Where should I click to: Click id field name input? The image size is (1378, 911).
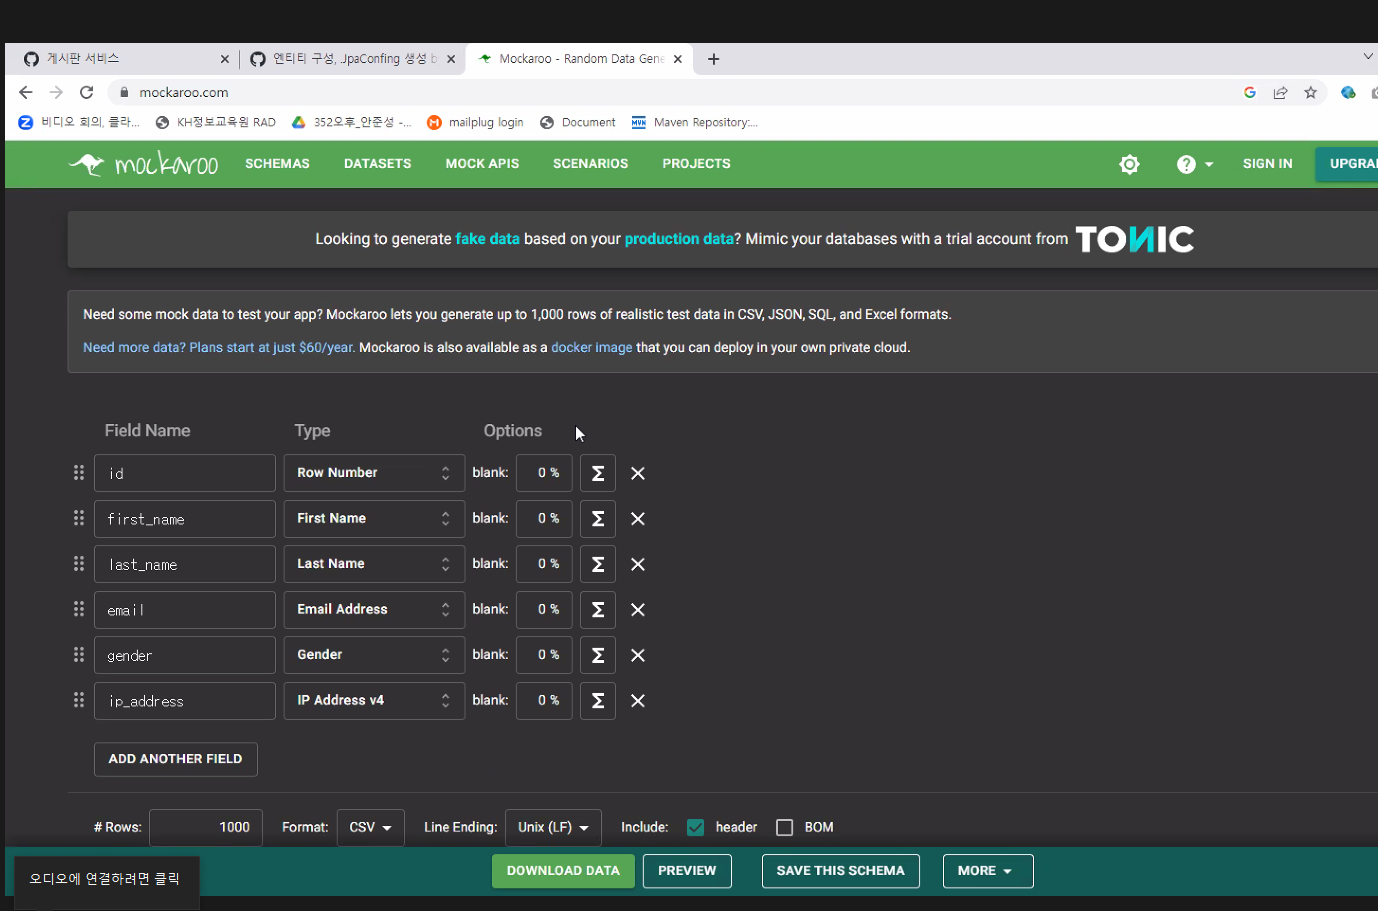point(185,473)
